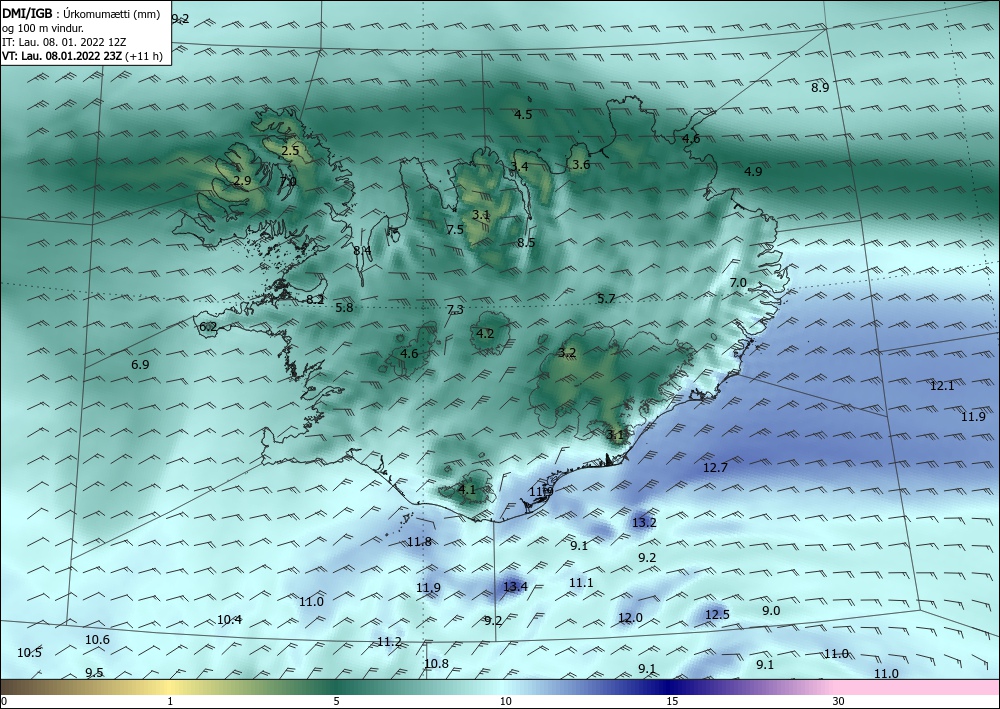Select the 13.2 precipitable water value
The height and width of the screenshot is (709, 1000).
tap(644, 523)
